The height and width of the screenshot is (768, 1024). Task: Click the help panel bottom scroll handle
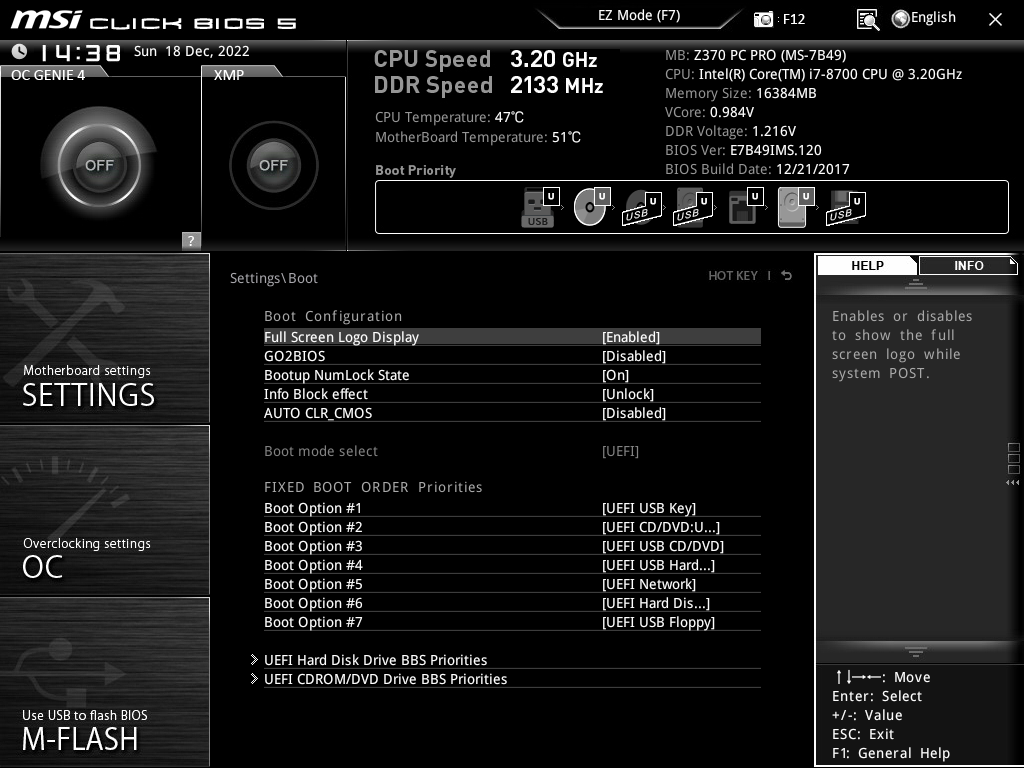[916, 652]
